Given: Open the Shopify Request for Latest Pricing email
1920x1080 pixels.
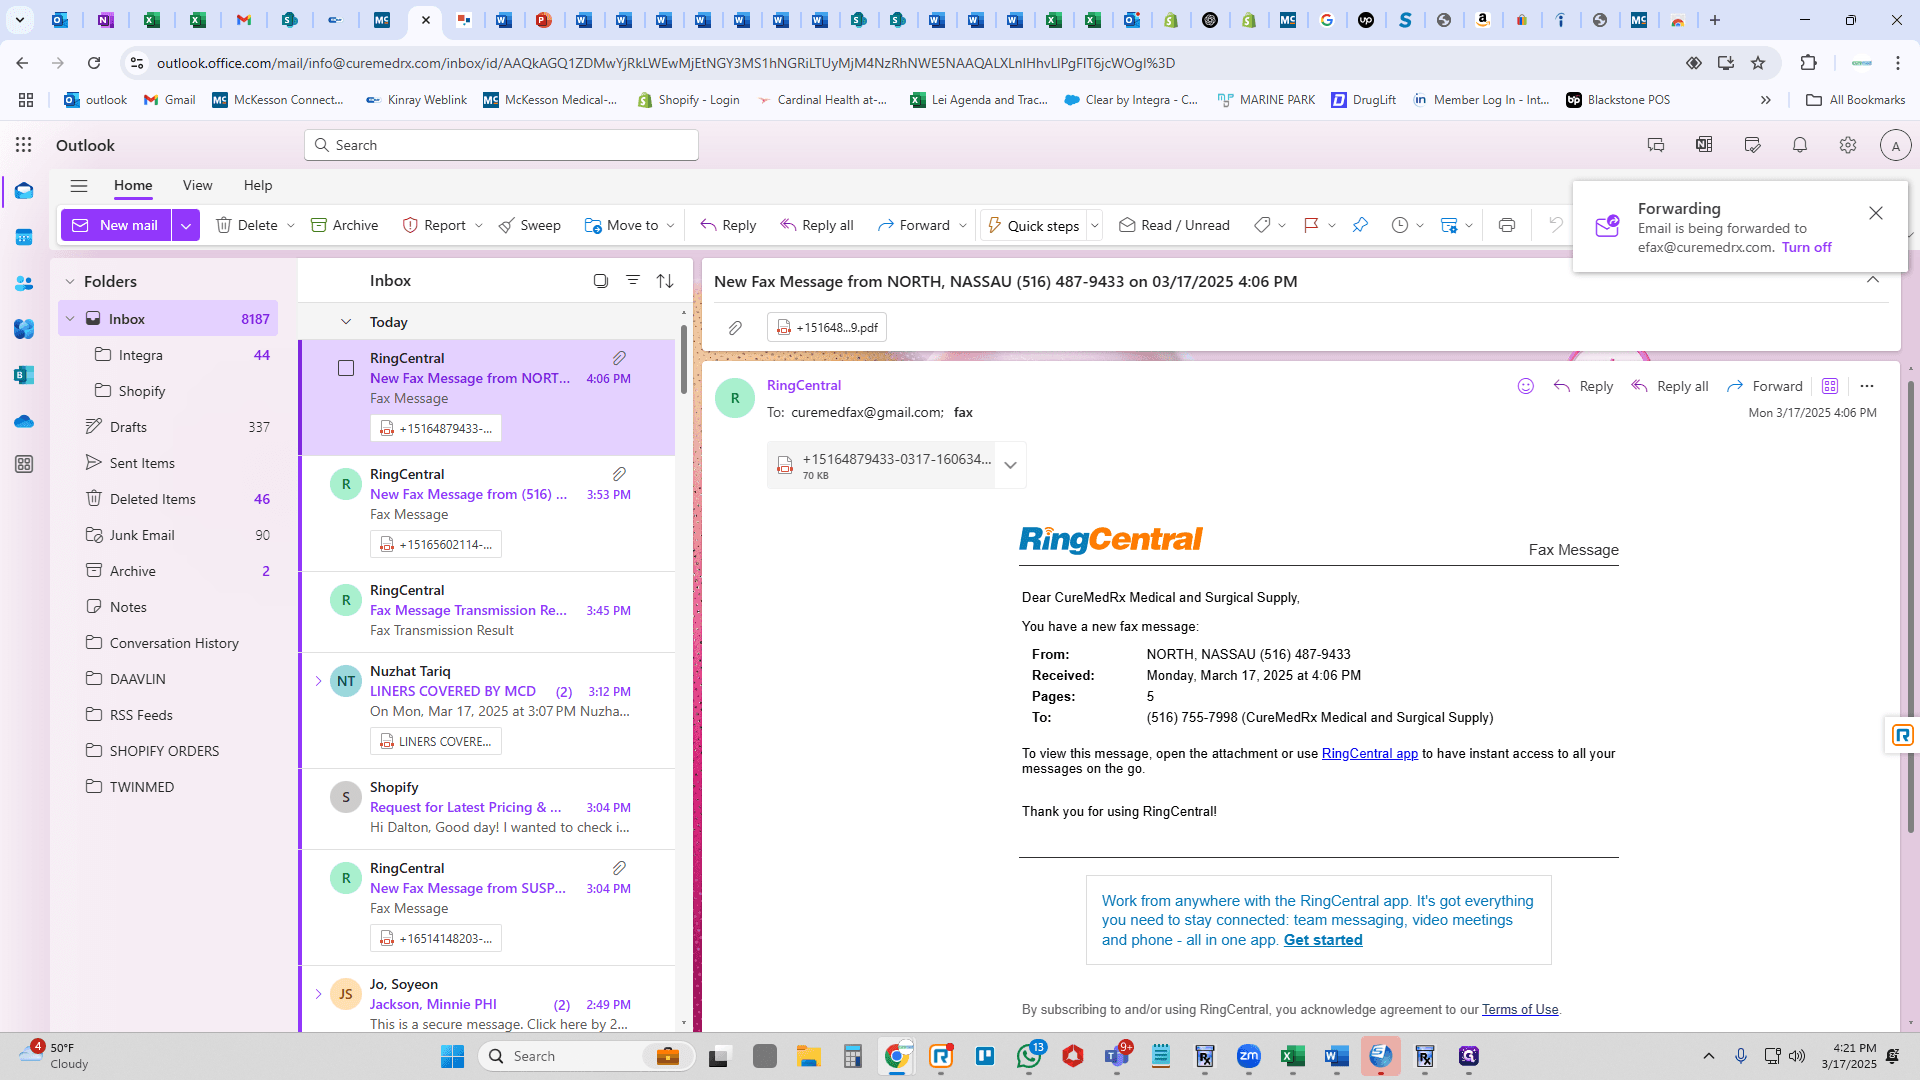Looking at the screenshot, I should (x=488, y=808).
